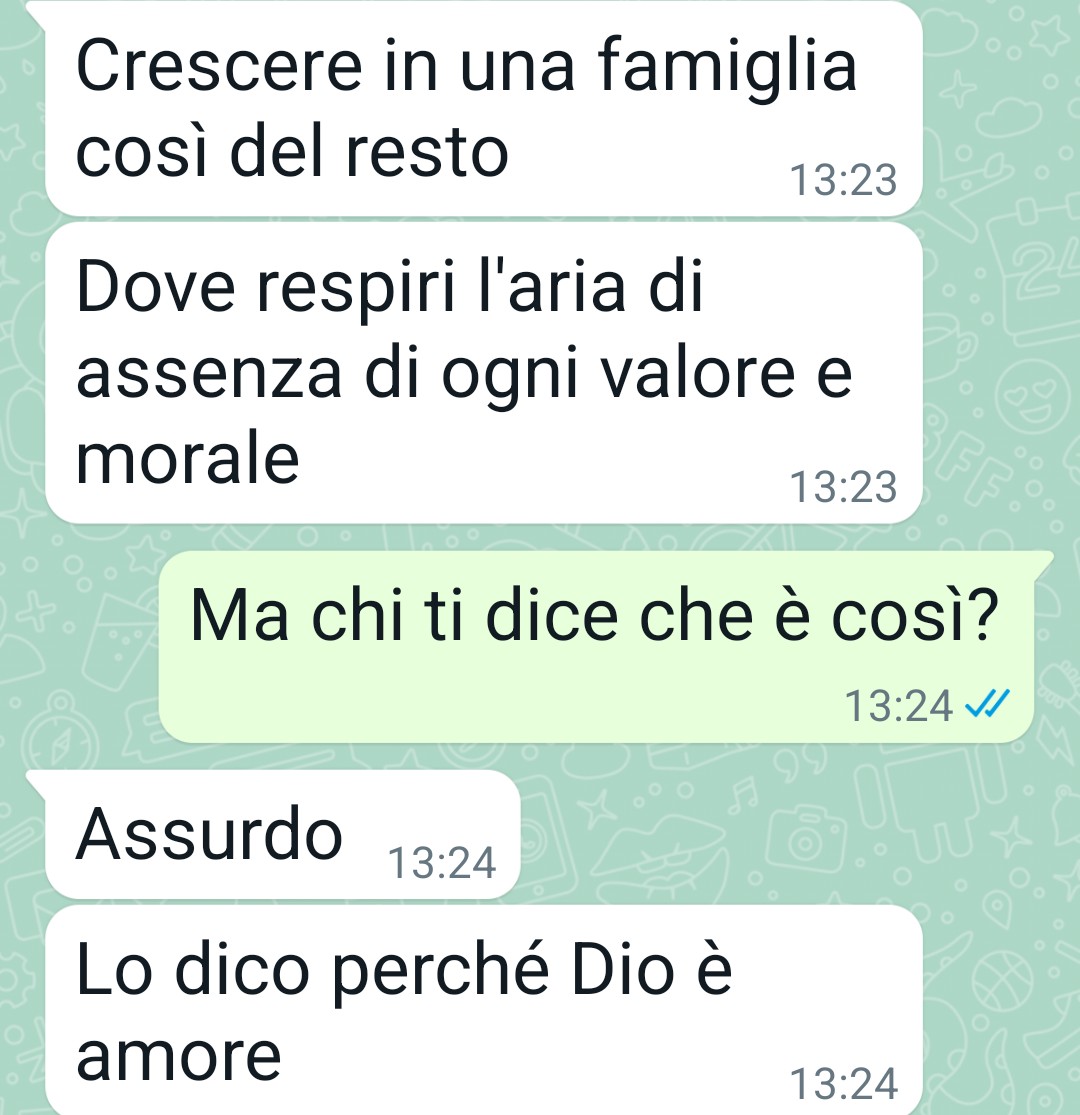
Task: Select the sent message 'Ma chi ti dice che è così?'
Action: point(596,647)
